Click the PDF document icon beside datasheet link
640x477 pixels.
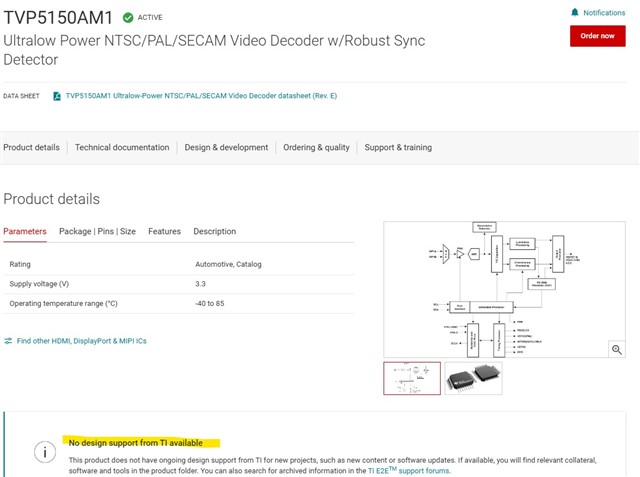coord(57,96)
